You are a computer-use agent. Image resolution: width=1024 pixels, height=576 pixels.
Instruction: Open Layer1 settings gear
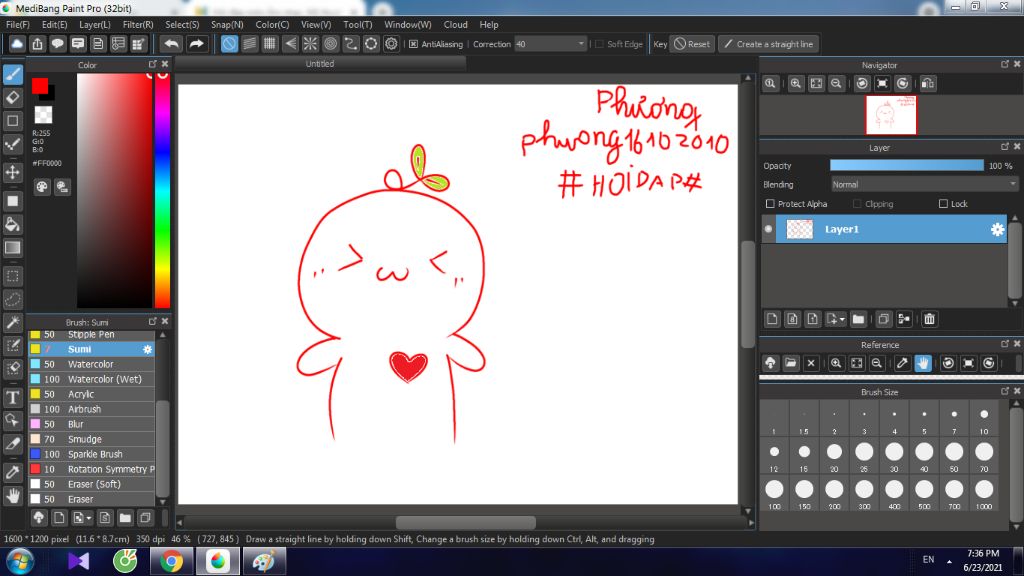click(x=997, y=229)
